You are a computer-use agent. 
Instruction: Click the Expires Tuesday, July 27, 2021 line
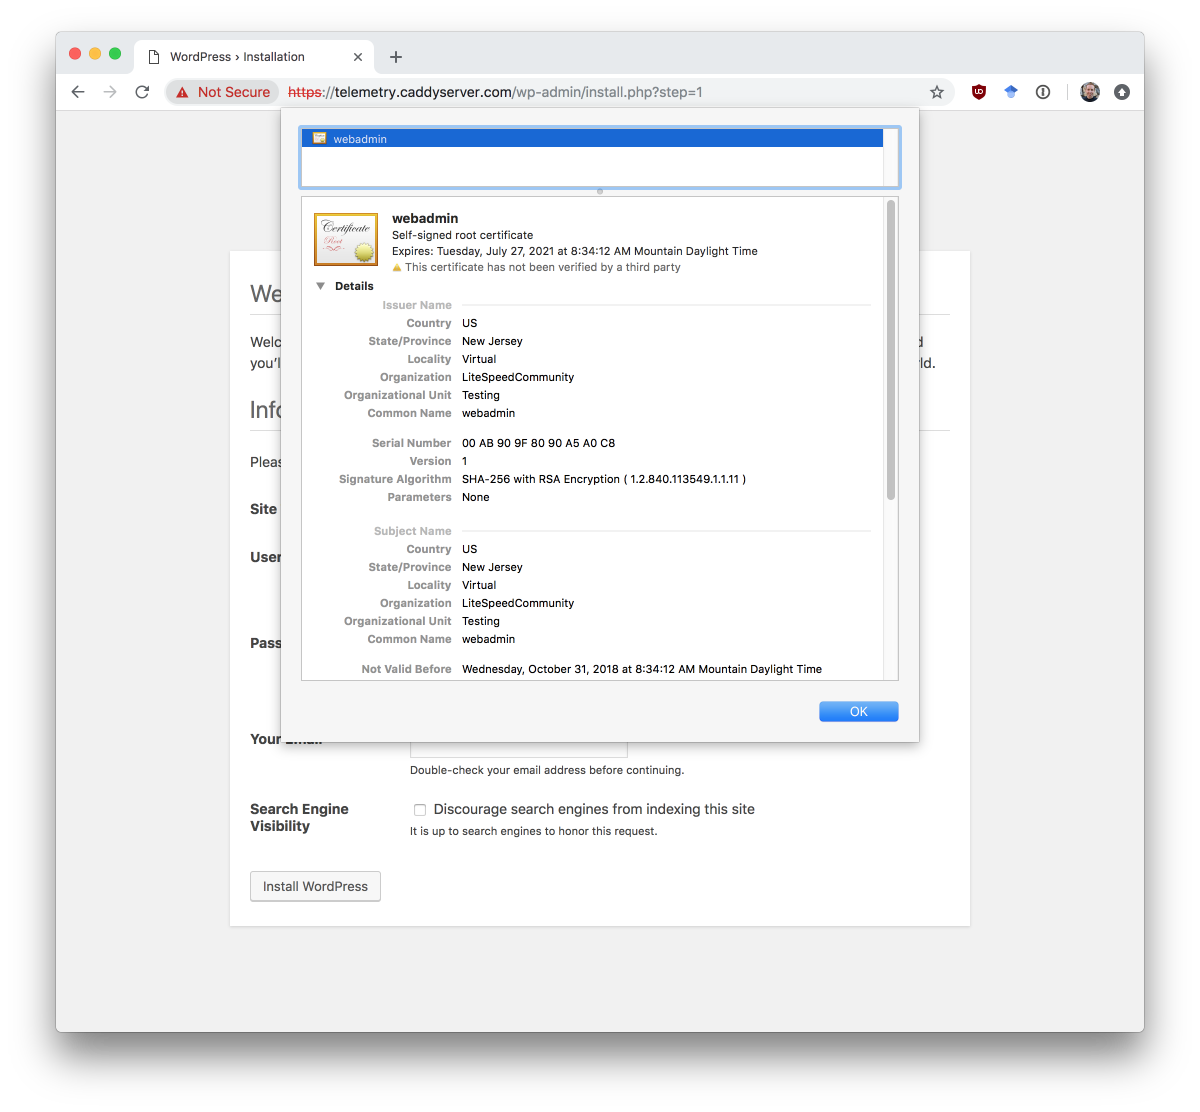pos(575,251)
